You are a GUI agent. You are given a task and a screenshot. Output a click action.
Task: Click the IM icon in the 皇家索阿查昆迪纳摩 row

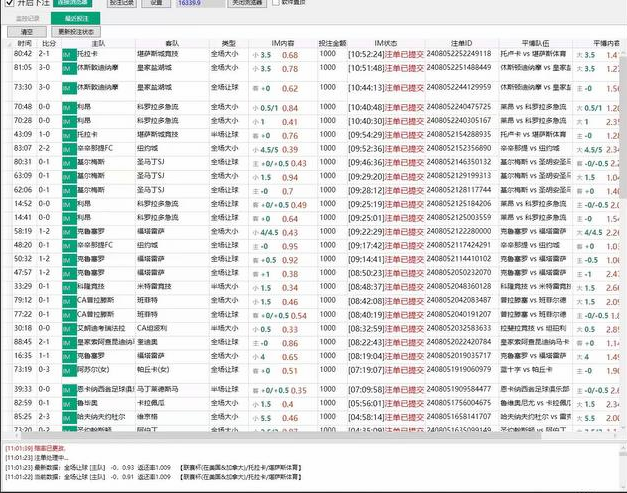[x=69, y=341]
